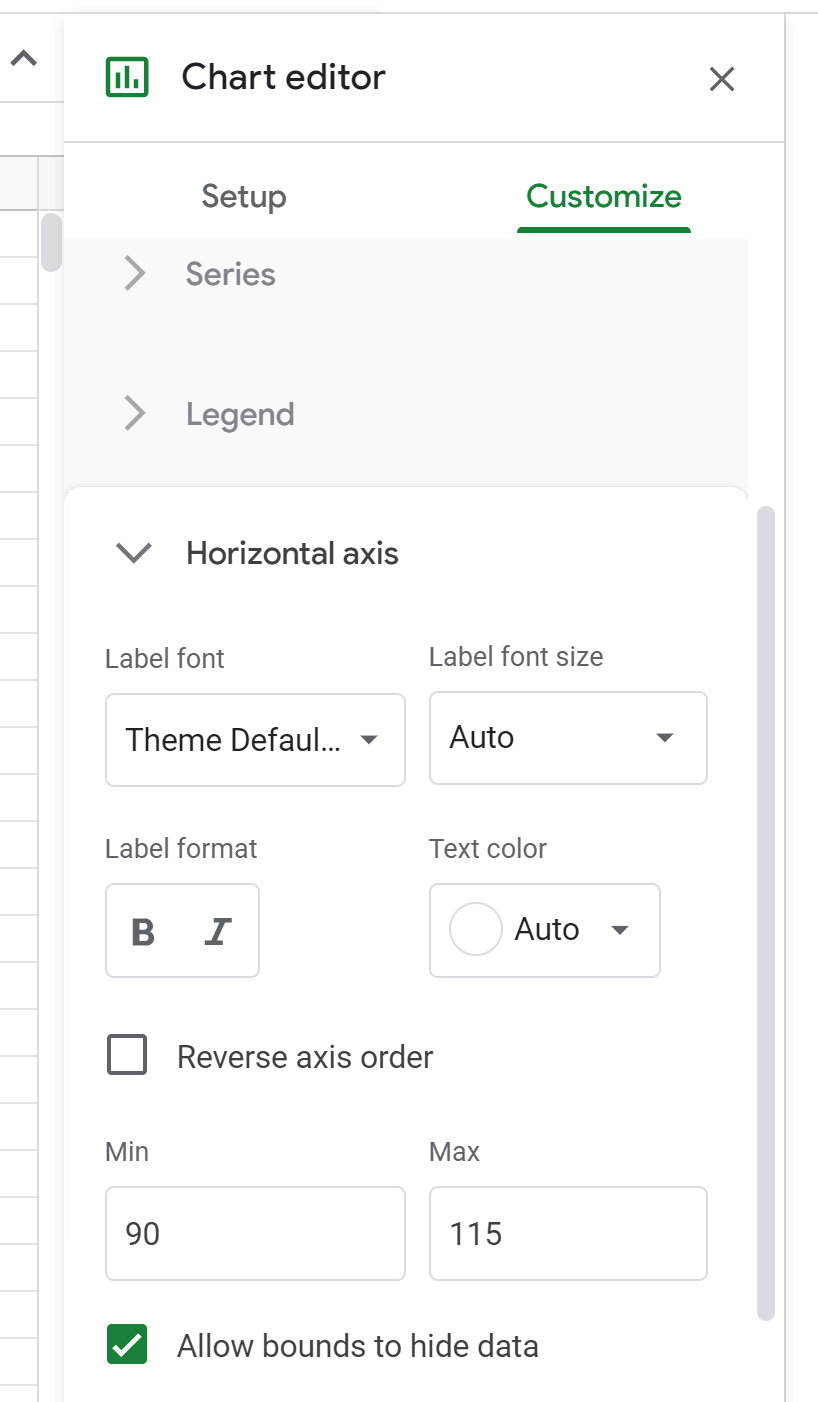Click the Min value input field
Screen dimensions: 818x1402
click(255, 1233)
